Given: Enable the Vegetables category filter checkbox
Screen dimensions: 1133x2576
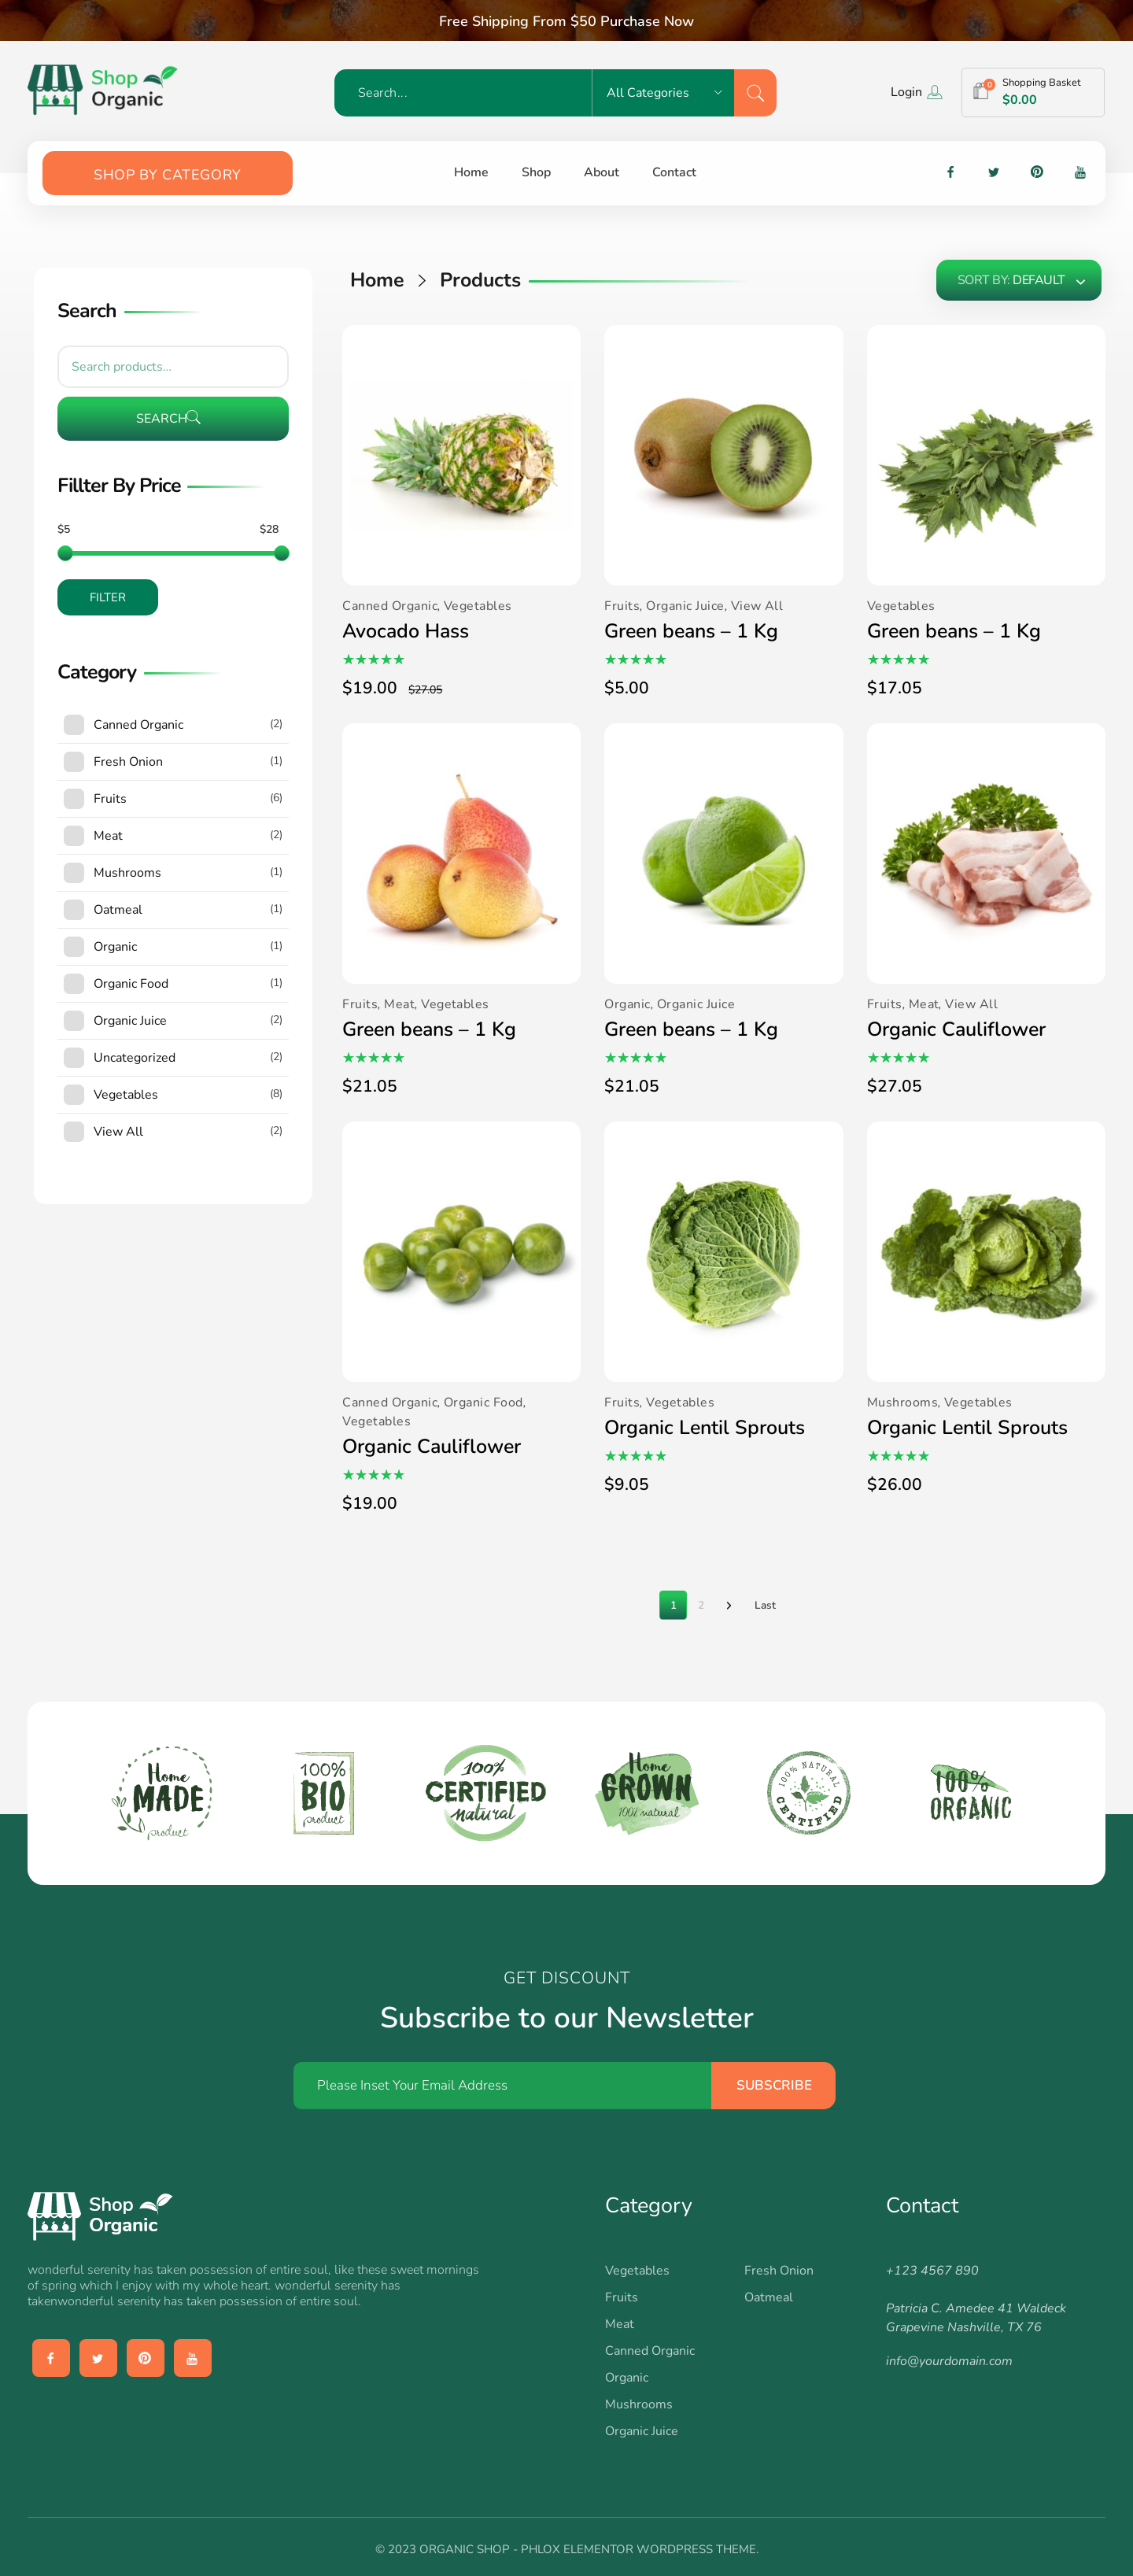Looking at the screenshot, I should click(x=74, y=1094).
